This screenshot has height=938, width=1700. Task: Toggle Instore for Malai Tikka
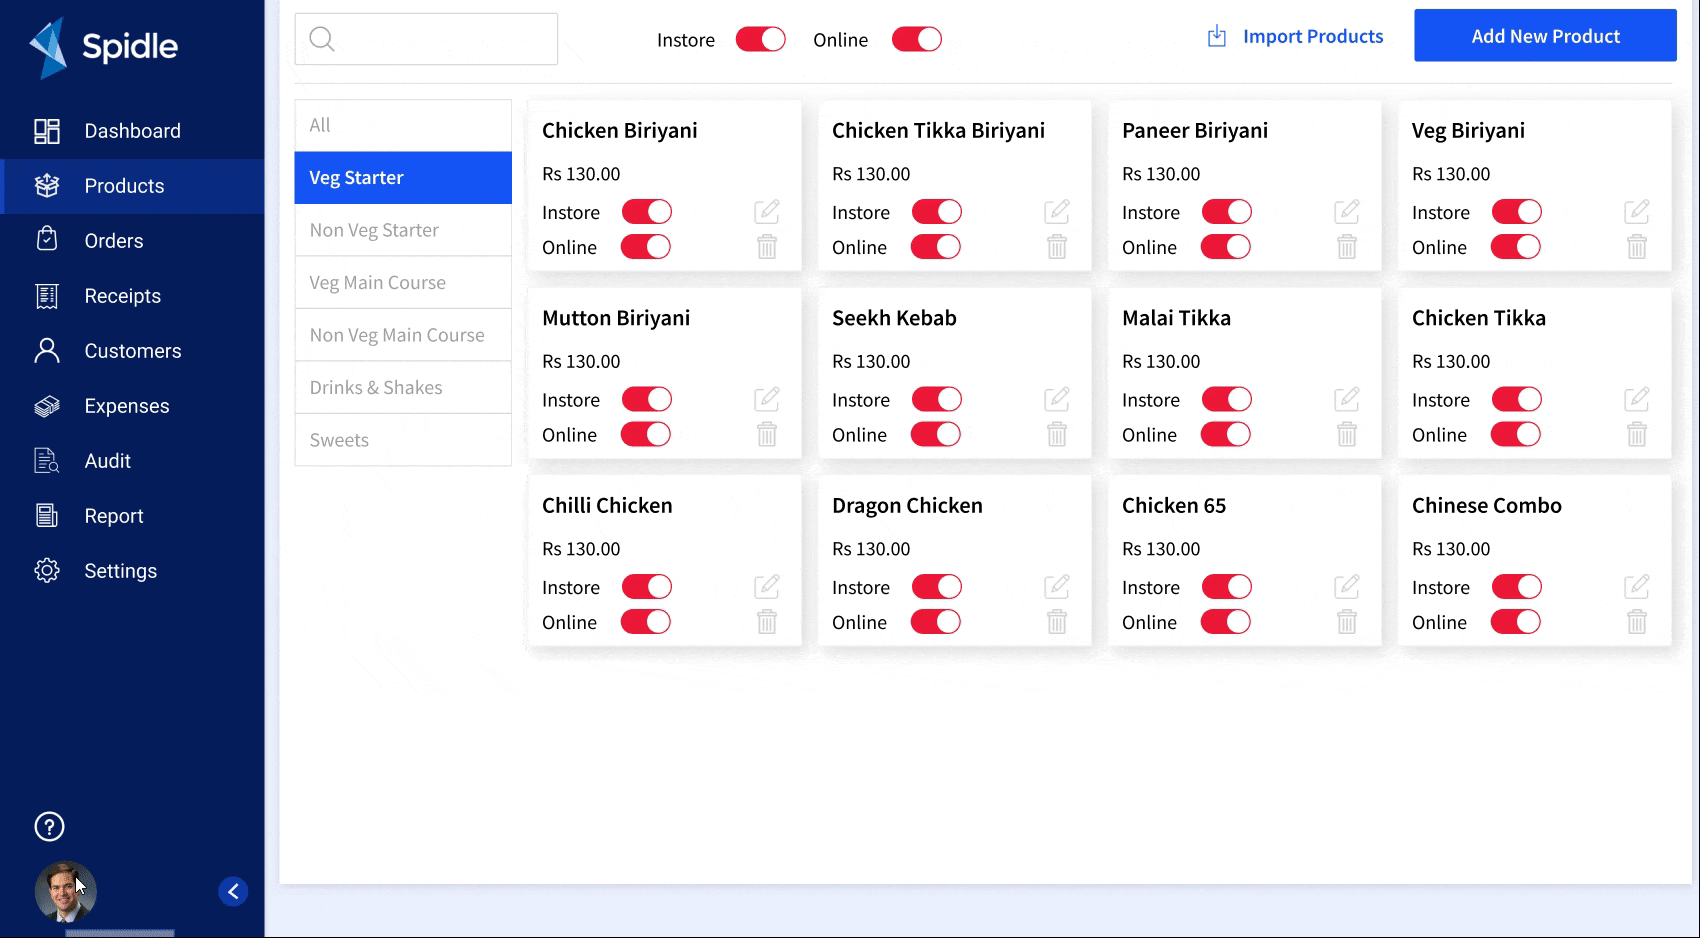pyautogui.click(x=1227, y=399)
